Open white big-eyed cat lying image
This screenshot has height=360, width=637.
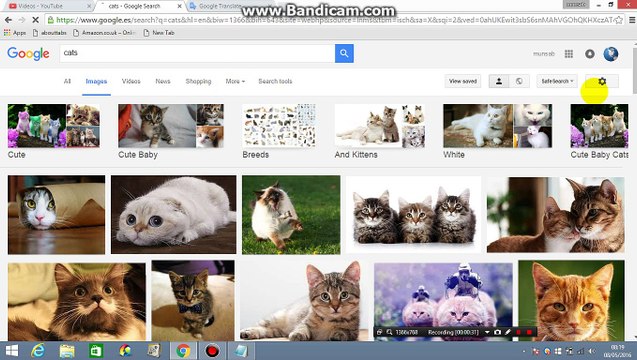tap(173, 215)
